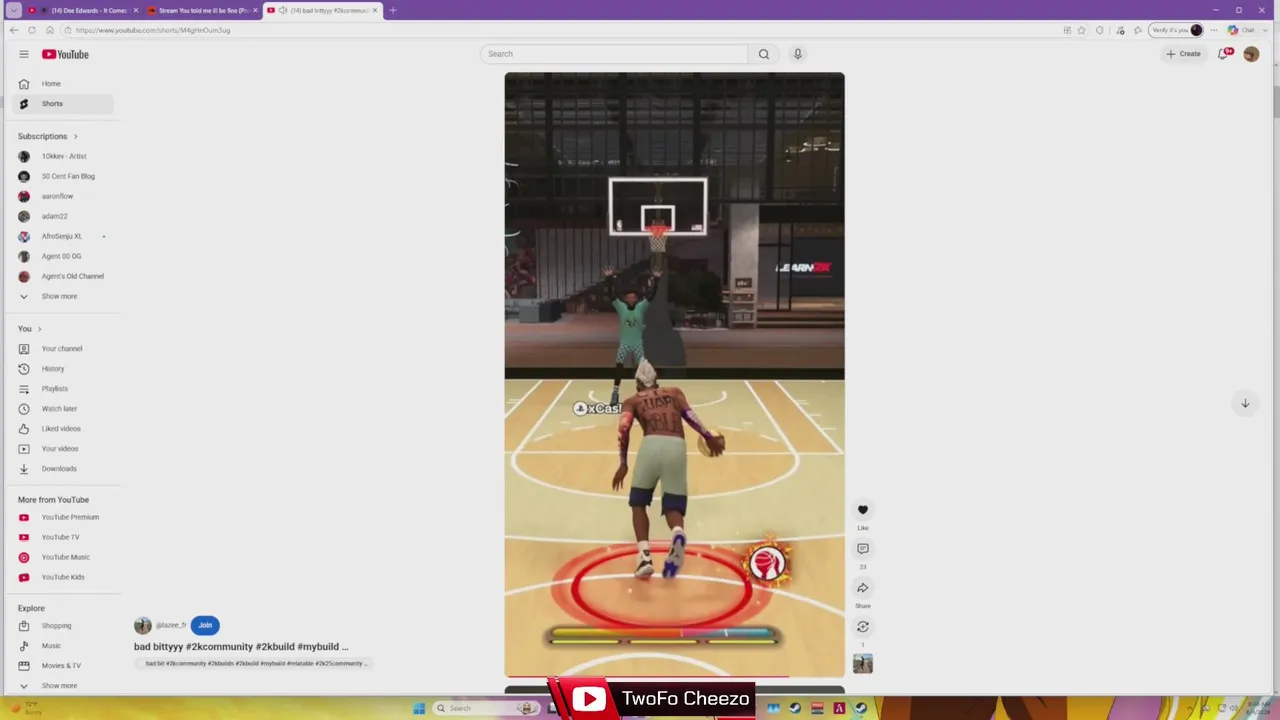The image size is (1280, 720).
Task: Go to the next Short with down arrow
Action: (x=1245, y=404)
